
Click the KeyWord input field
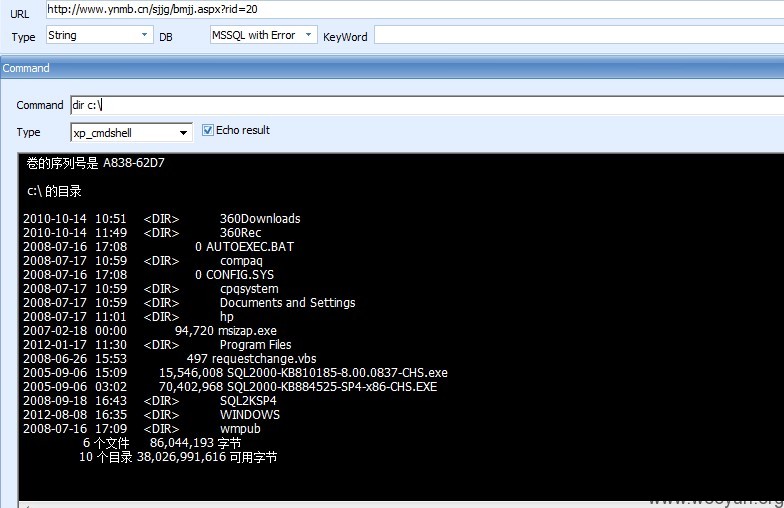[579, 36]
